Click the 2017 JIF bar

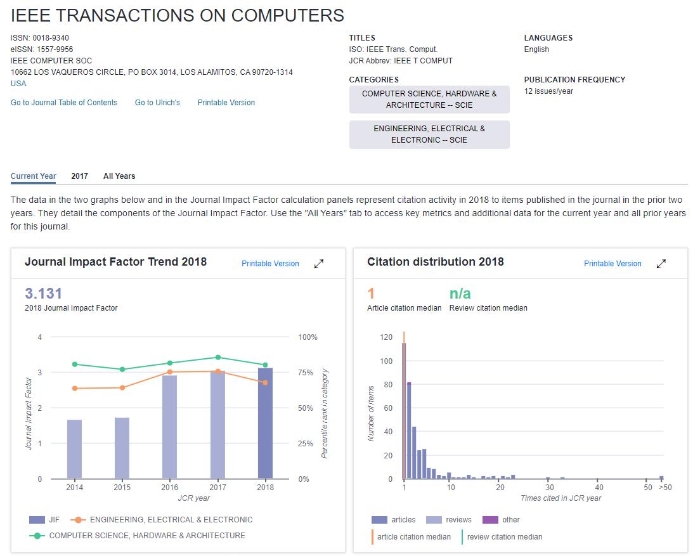(x=217, y=425)
